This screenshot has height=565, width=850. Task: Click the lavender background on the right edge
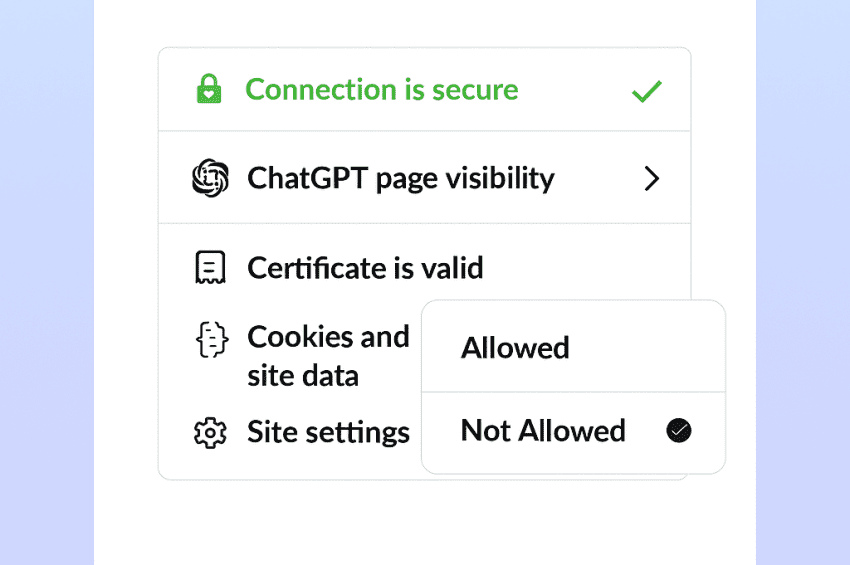pos(803,282)
